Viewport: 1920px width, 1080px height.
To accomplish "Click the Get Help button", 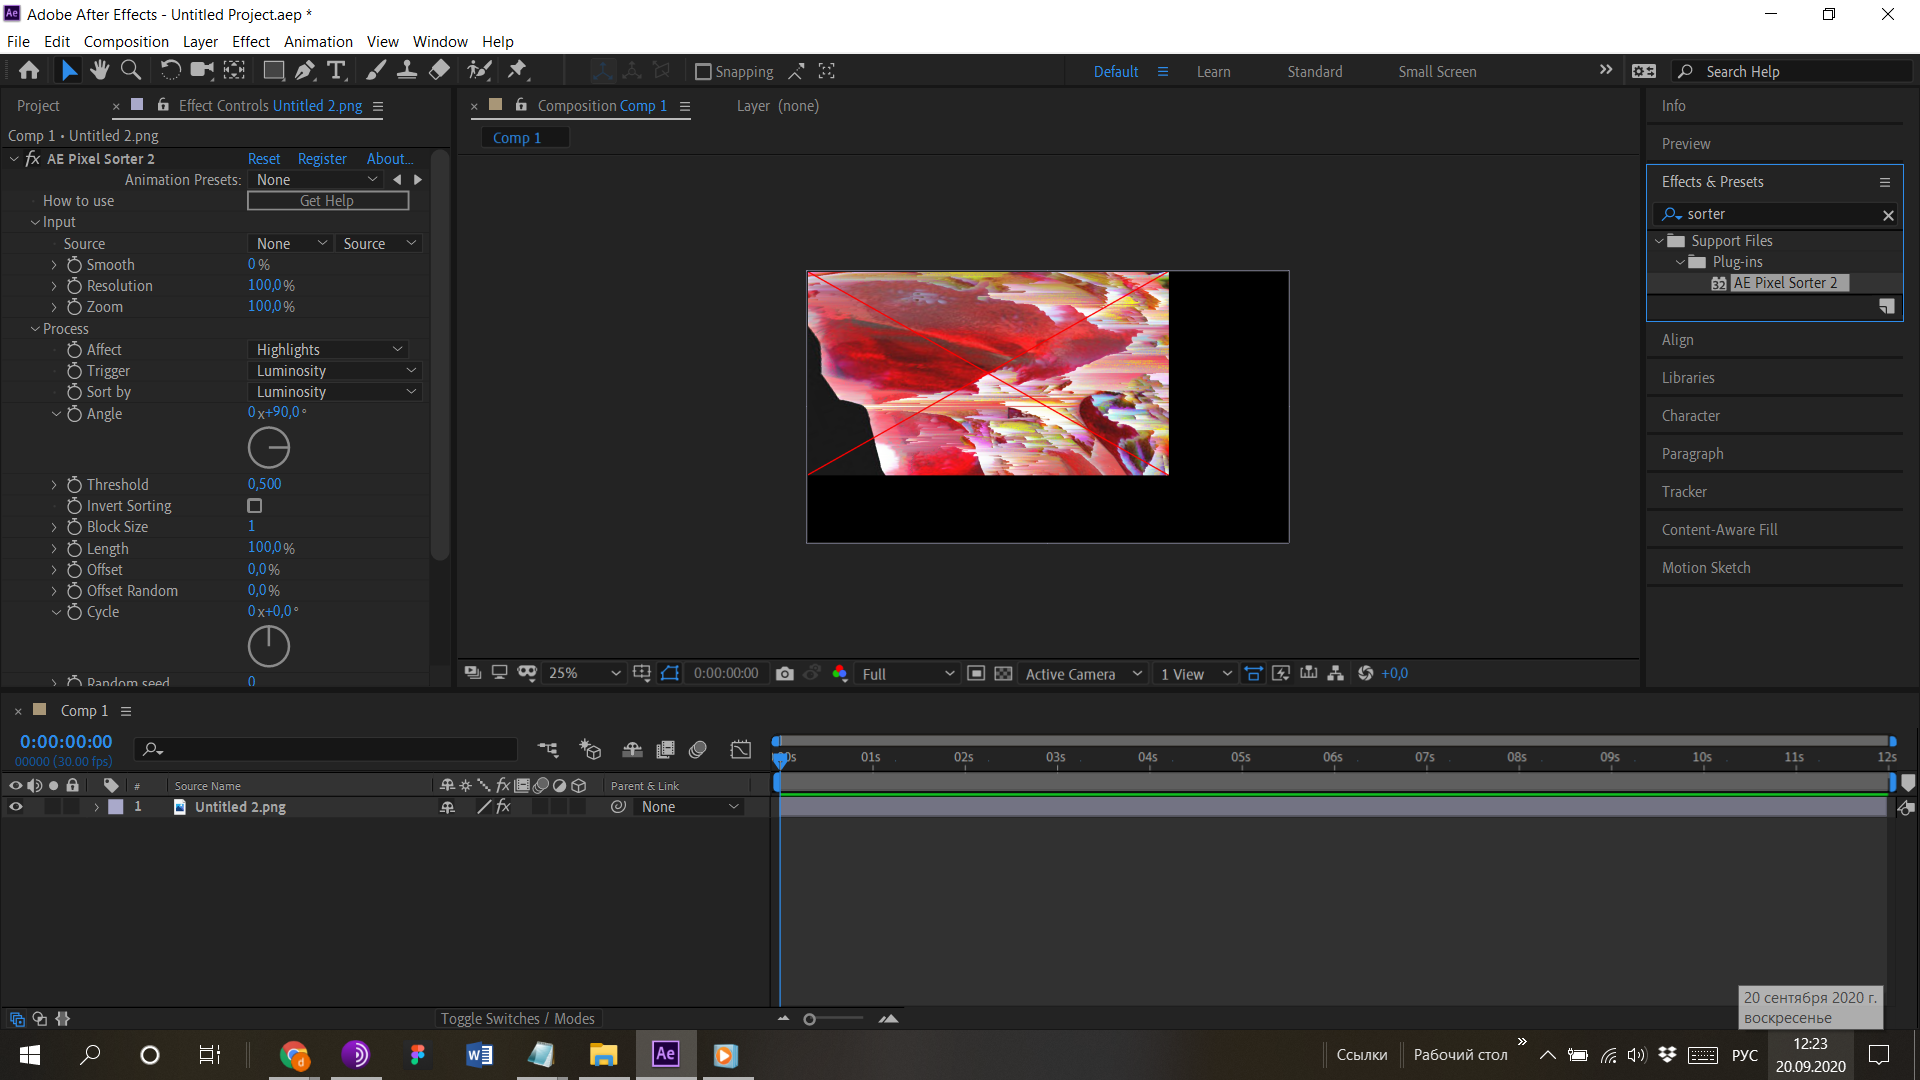I will (x=328, y=201).
